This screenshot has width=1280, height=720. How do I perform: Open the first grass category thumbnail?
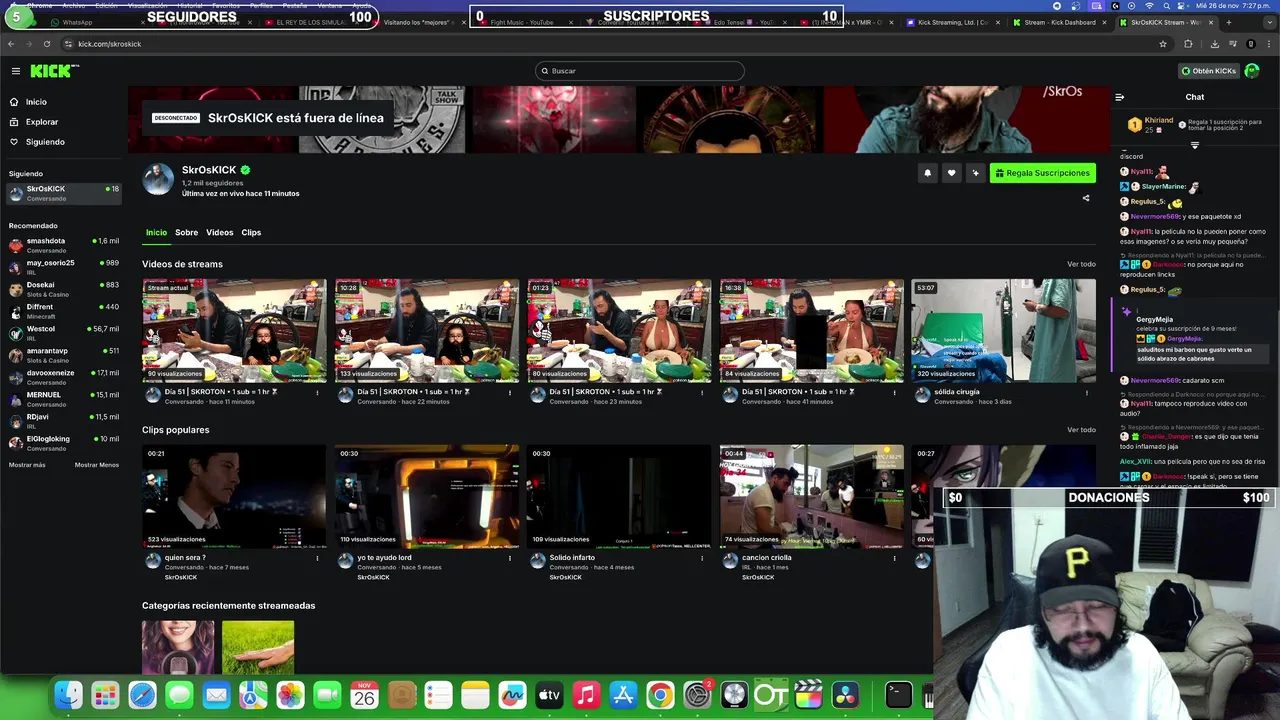point(258,647)
